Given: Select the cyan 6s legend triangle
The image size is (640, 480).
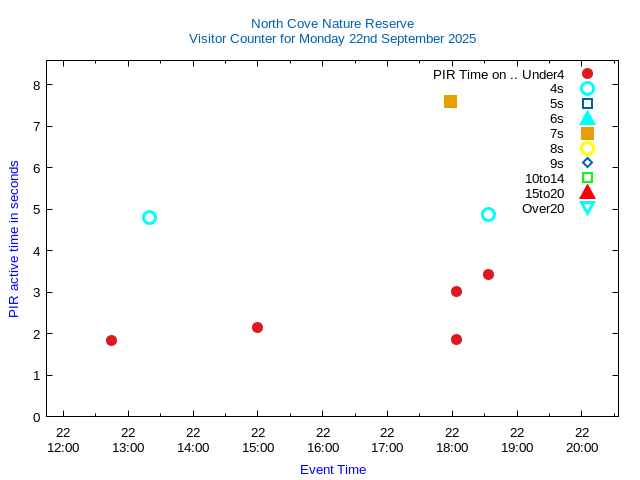Looking at the screenshot, I should 587,118.
